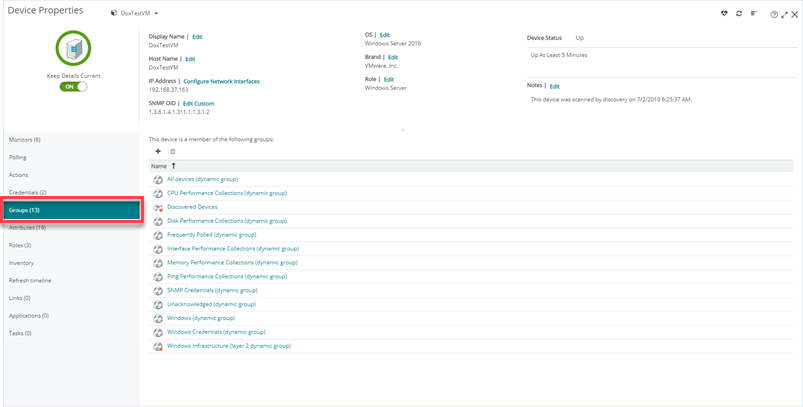Viewport: 803px width, 407px height.
Task: Open the help question mark icon
Action: coord(774,14)
